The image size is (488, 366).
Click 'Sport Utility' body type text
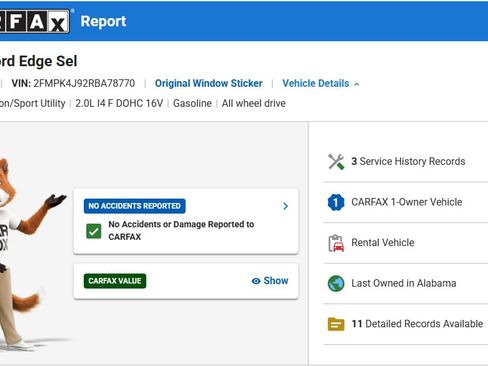[39, 103]
